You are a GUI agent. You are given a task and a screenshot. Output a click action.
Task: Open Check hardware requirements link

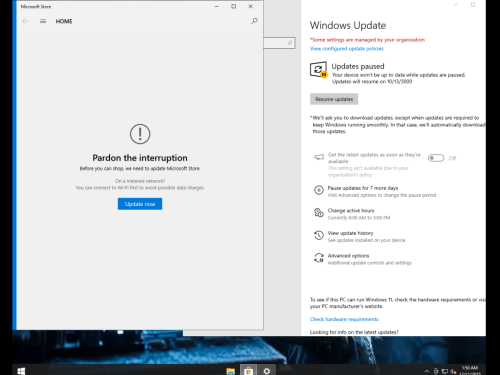pos(344,319)
